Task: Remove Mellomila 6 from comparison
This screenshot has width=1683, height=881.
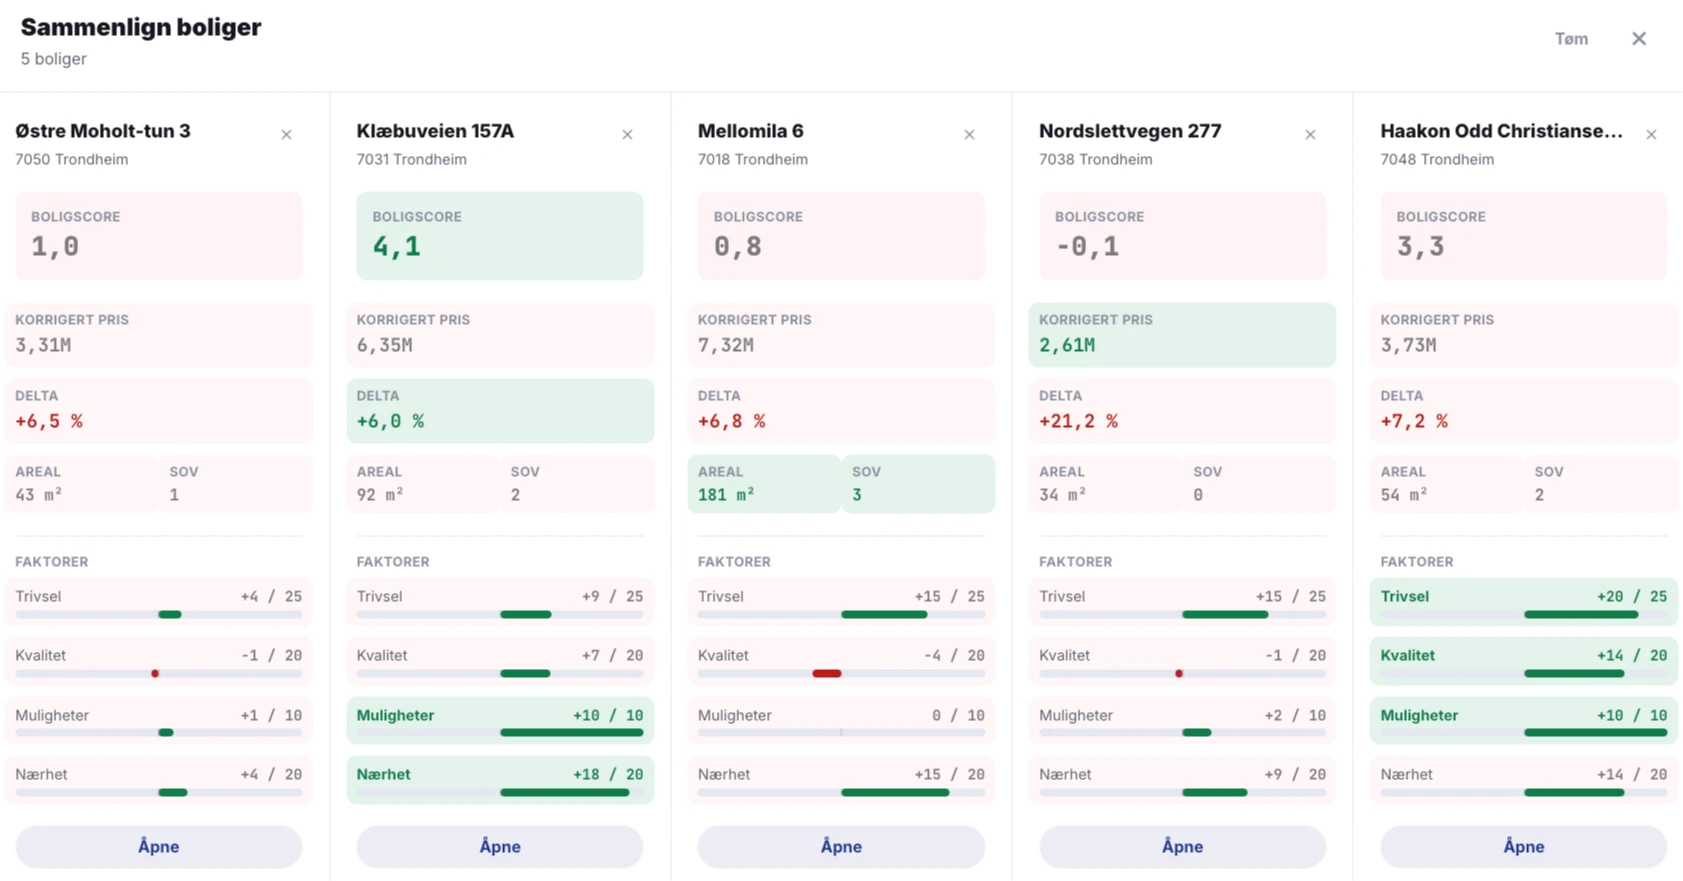Action: coord(969,134)
